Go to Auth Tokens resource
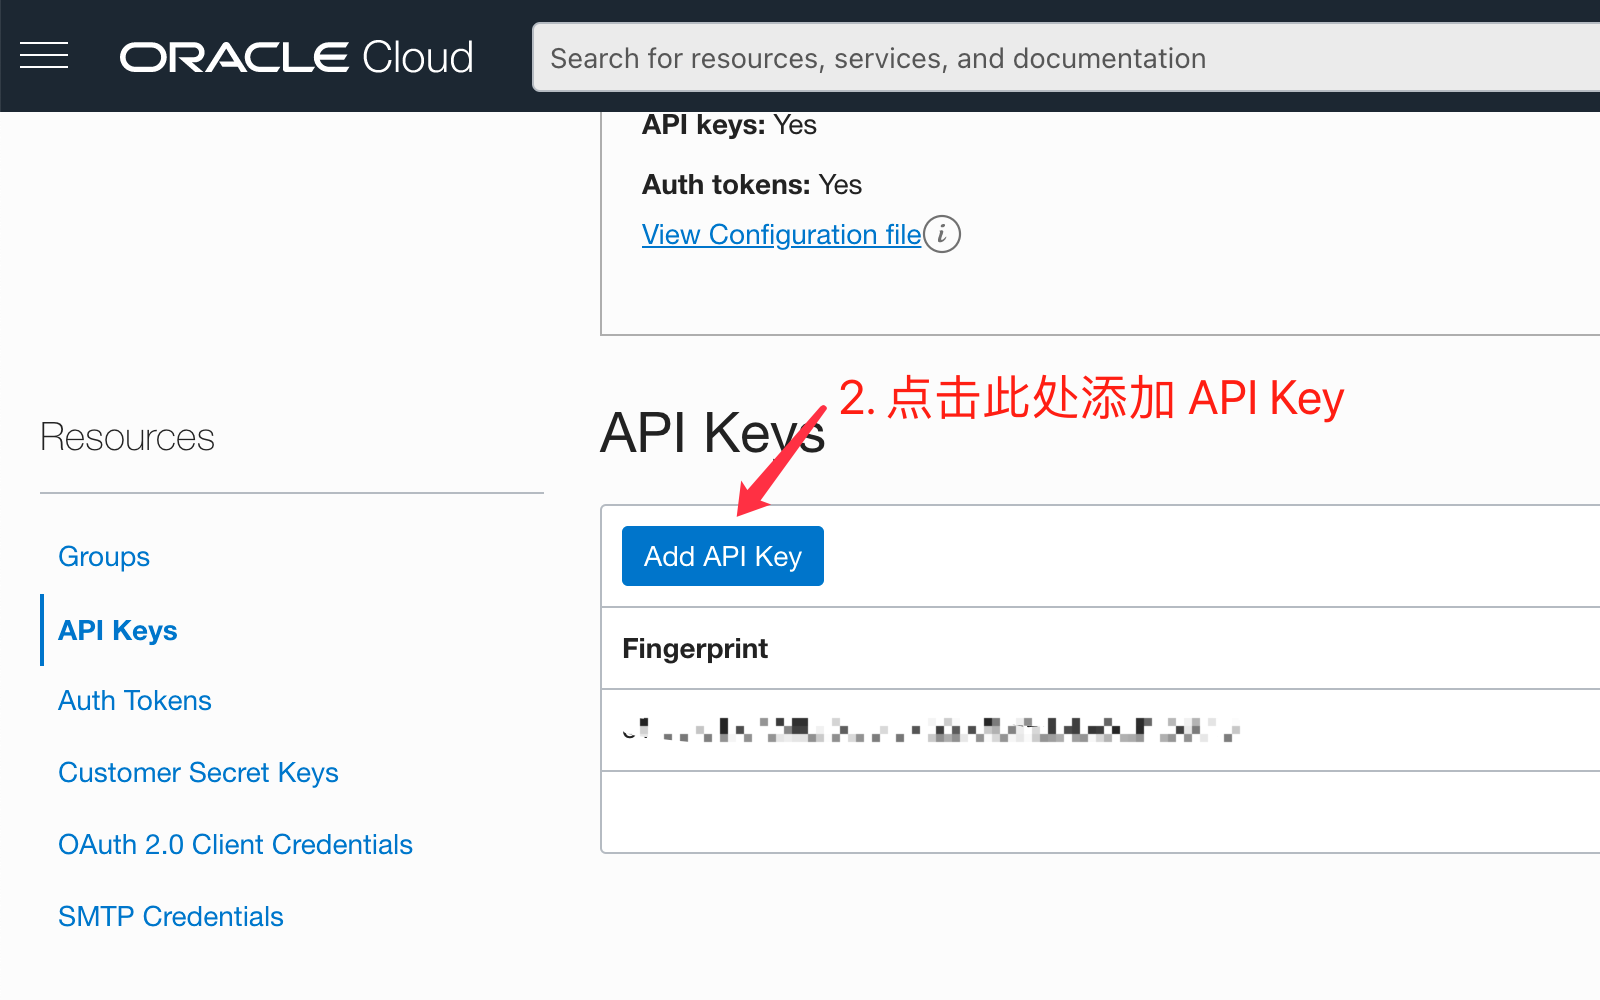This screenshot has height=1000, width=1600. 135,701
